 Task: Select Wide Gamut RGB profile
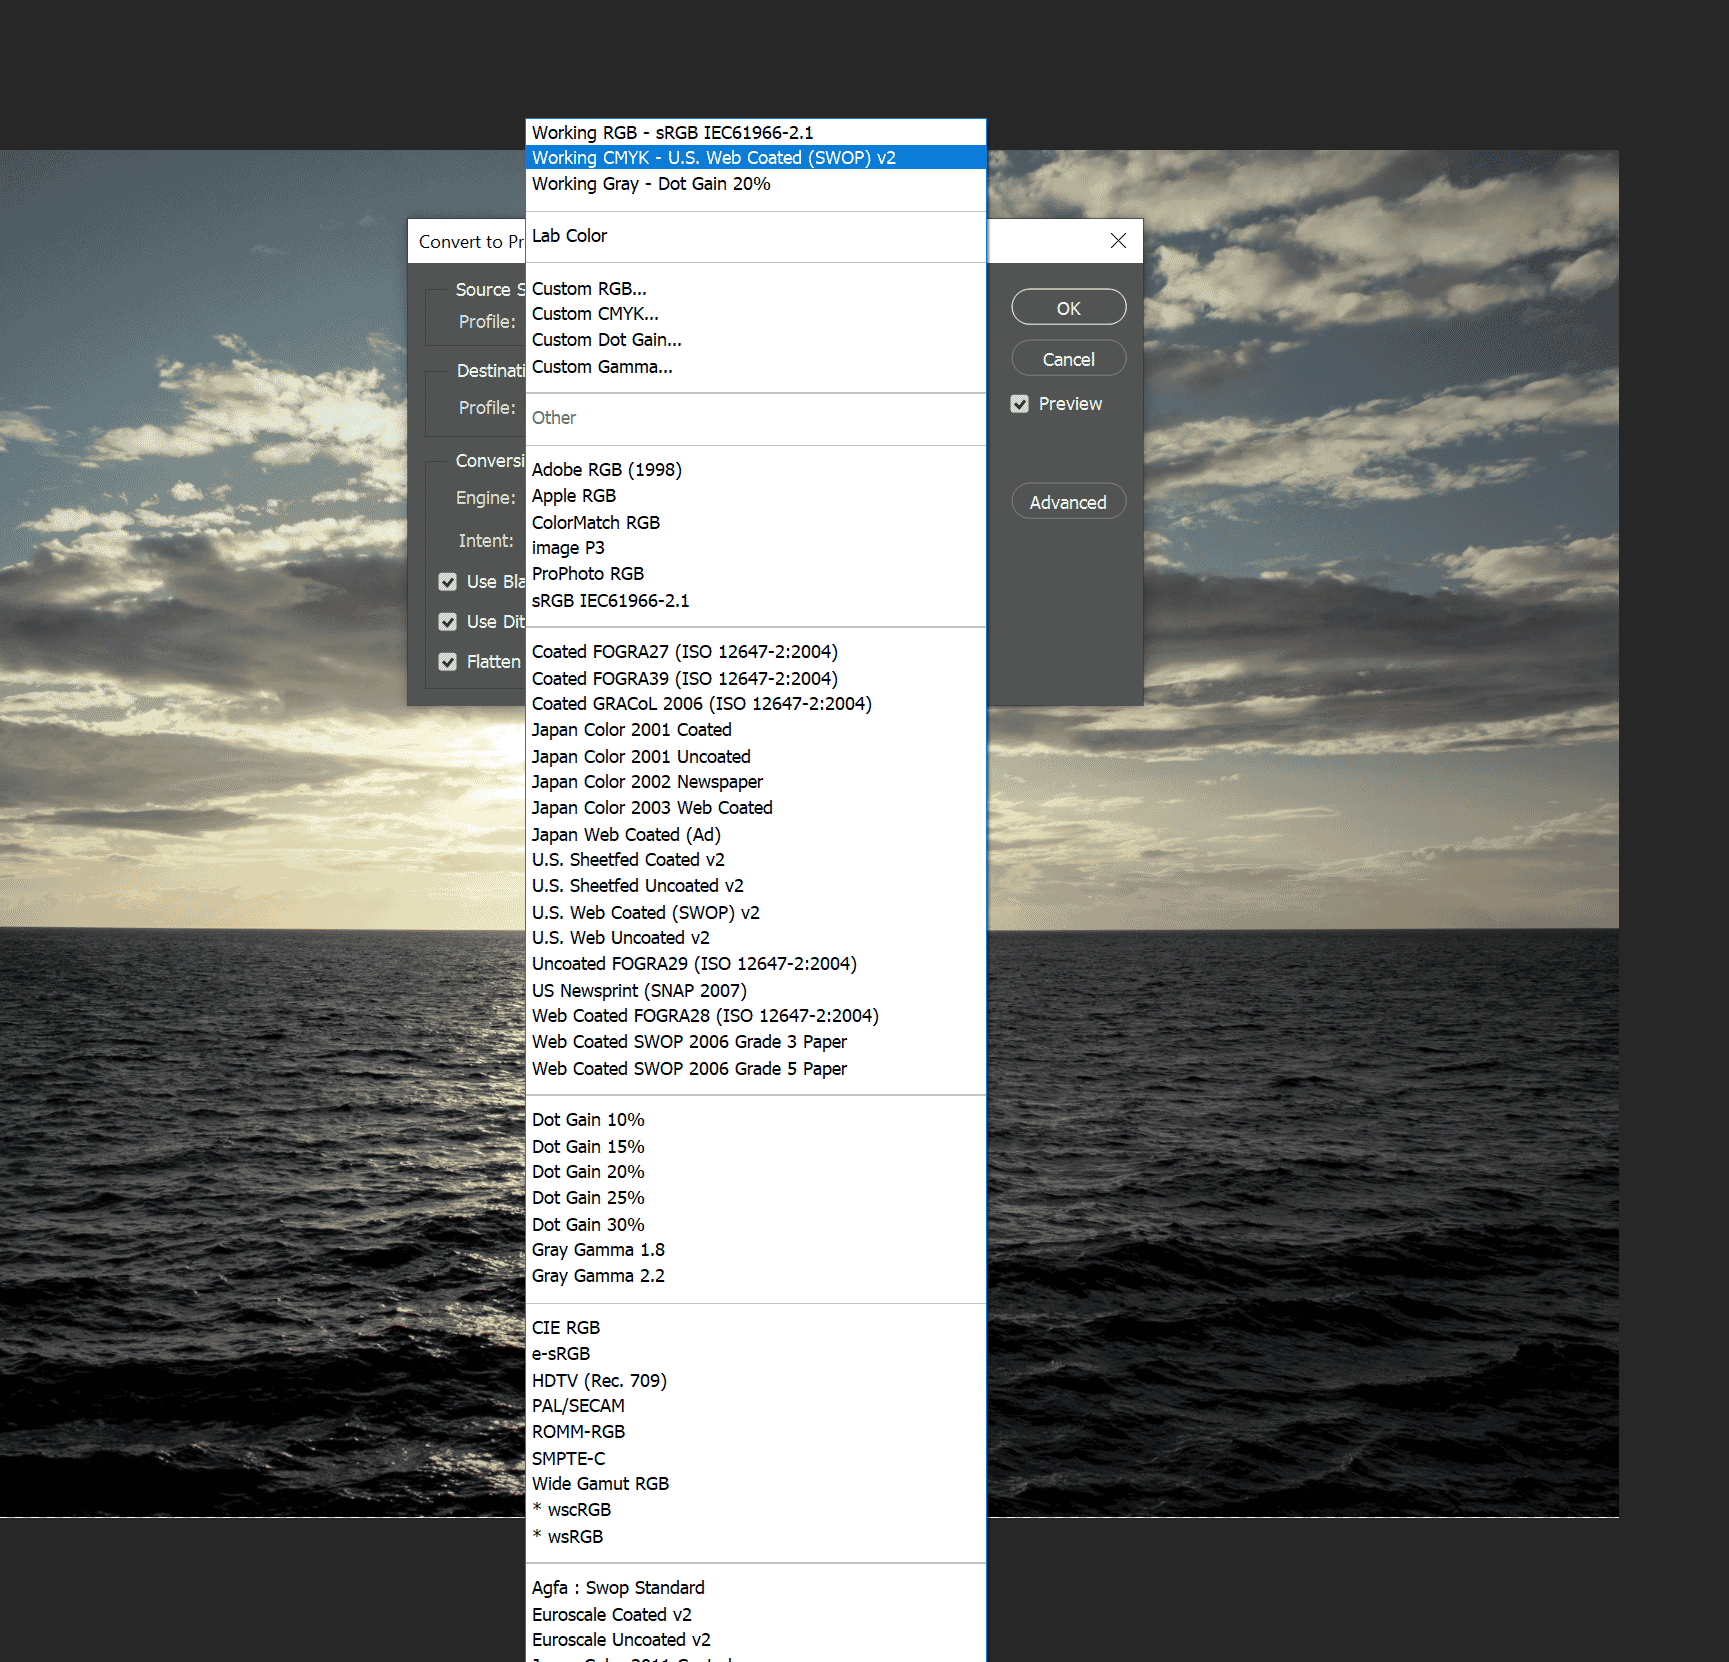click(600, 1484)
